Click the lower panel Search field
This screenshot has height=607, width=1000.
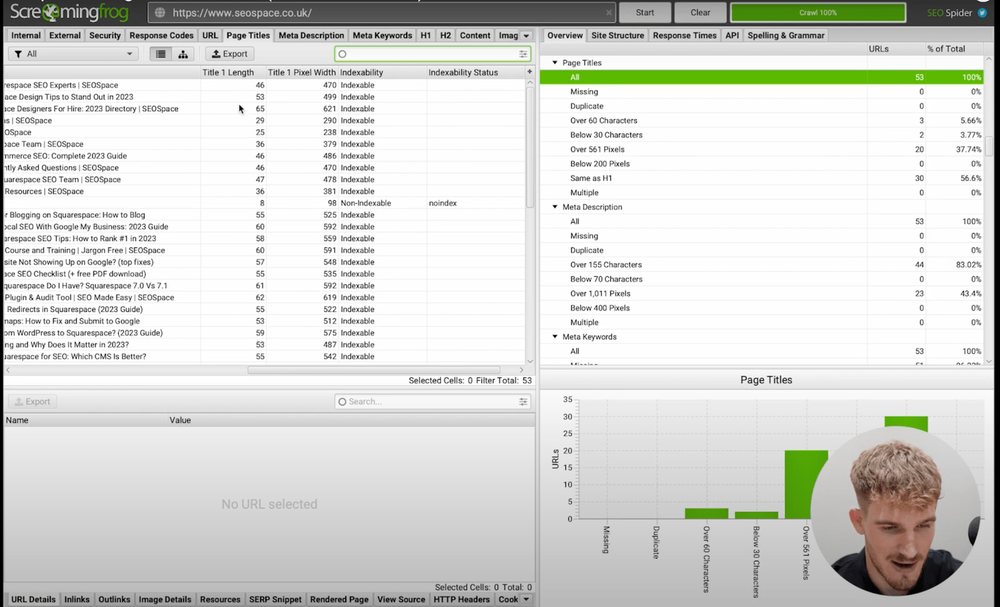click(432, 402)
